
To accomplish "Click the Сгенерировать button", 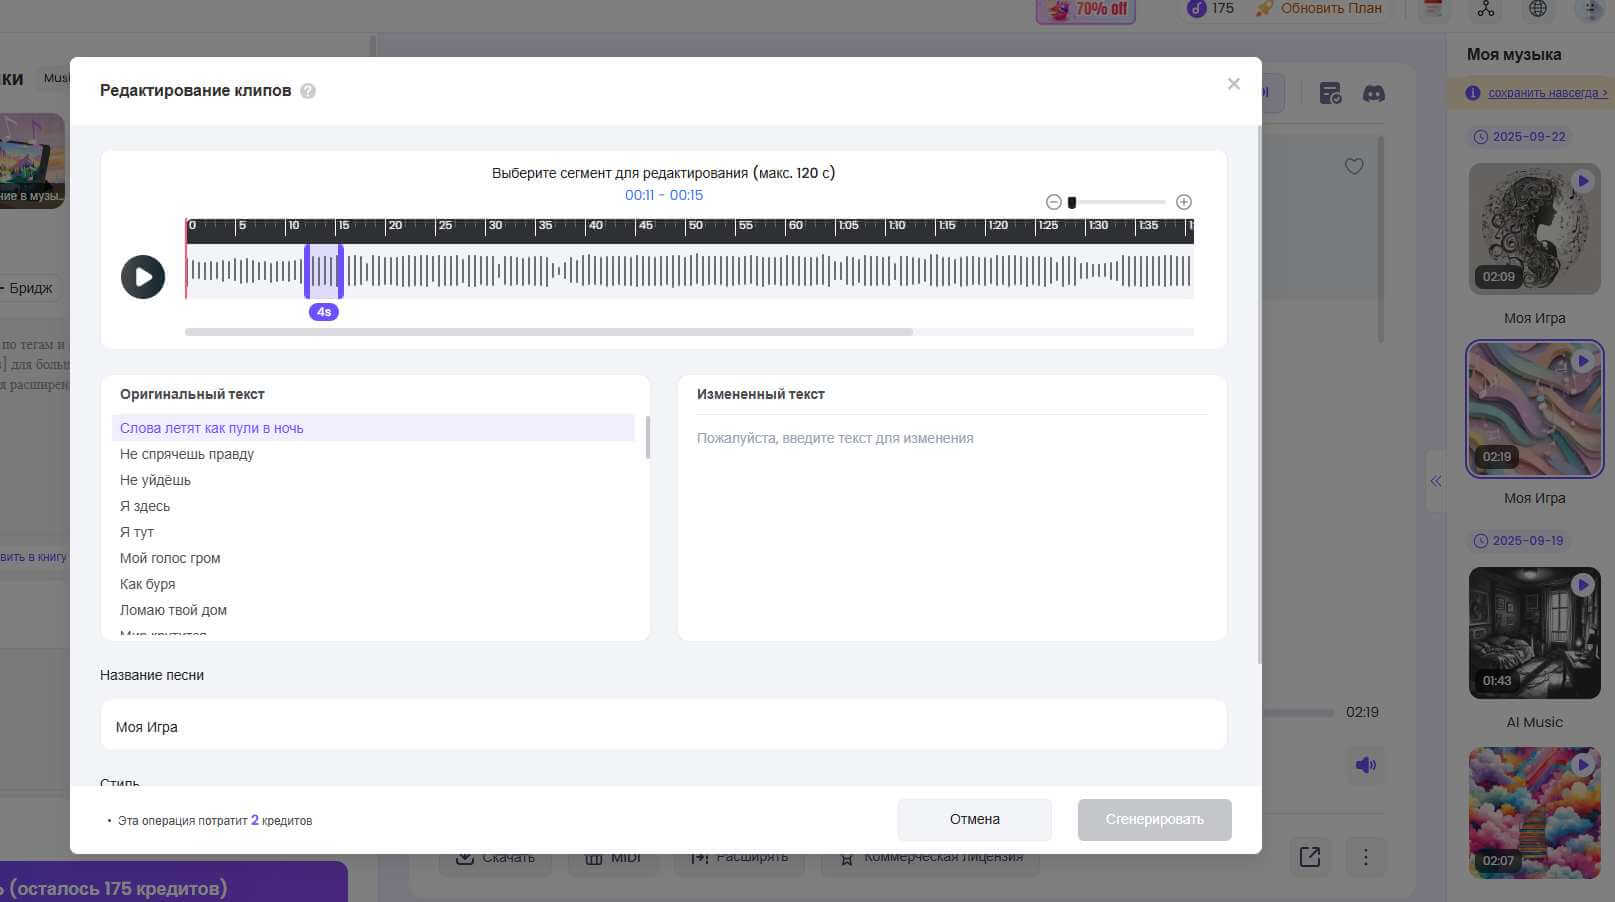I will pyautogui.click(x=1154, y=819).
